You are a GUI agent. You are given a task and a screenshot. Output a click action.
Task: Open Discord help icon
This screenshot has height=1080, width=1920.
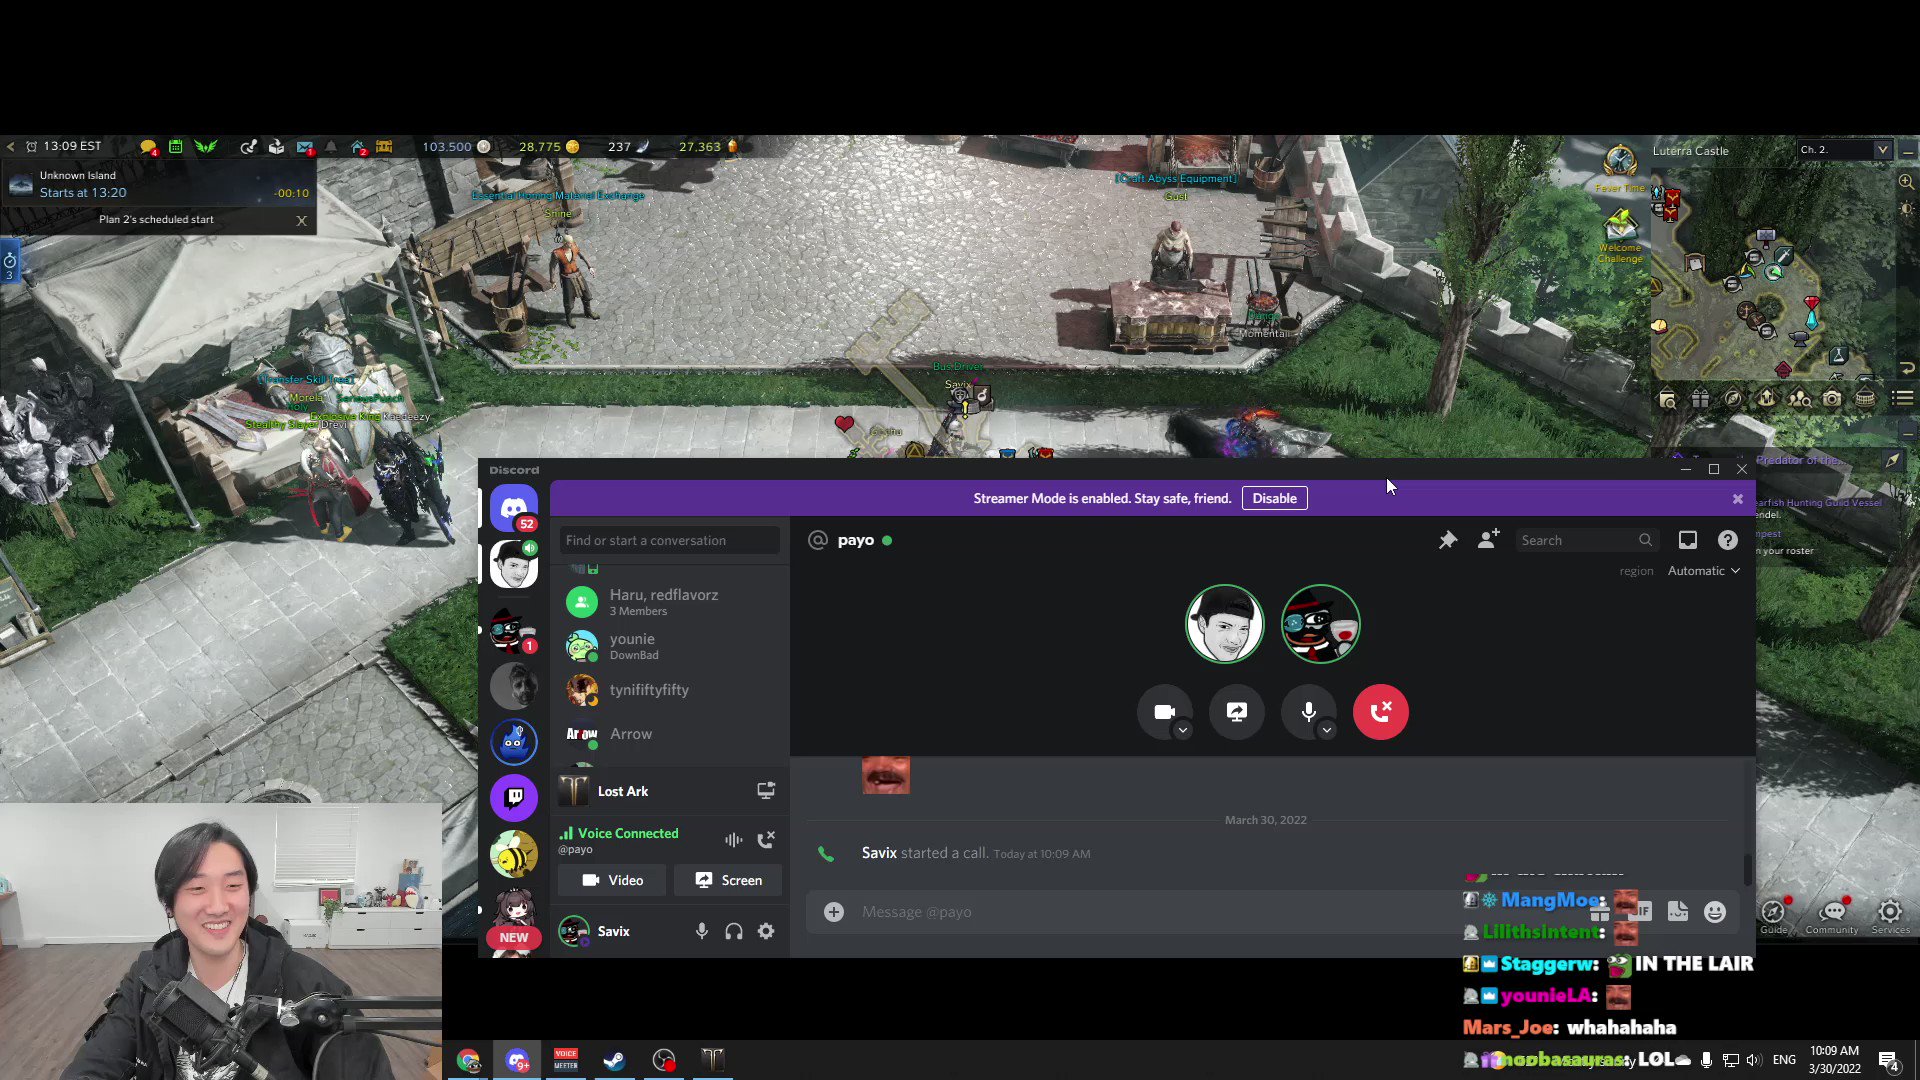1728,540
